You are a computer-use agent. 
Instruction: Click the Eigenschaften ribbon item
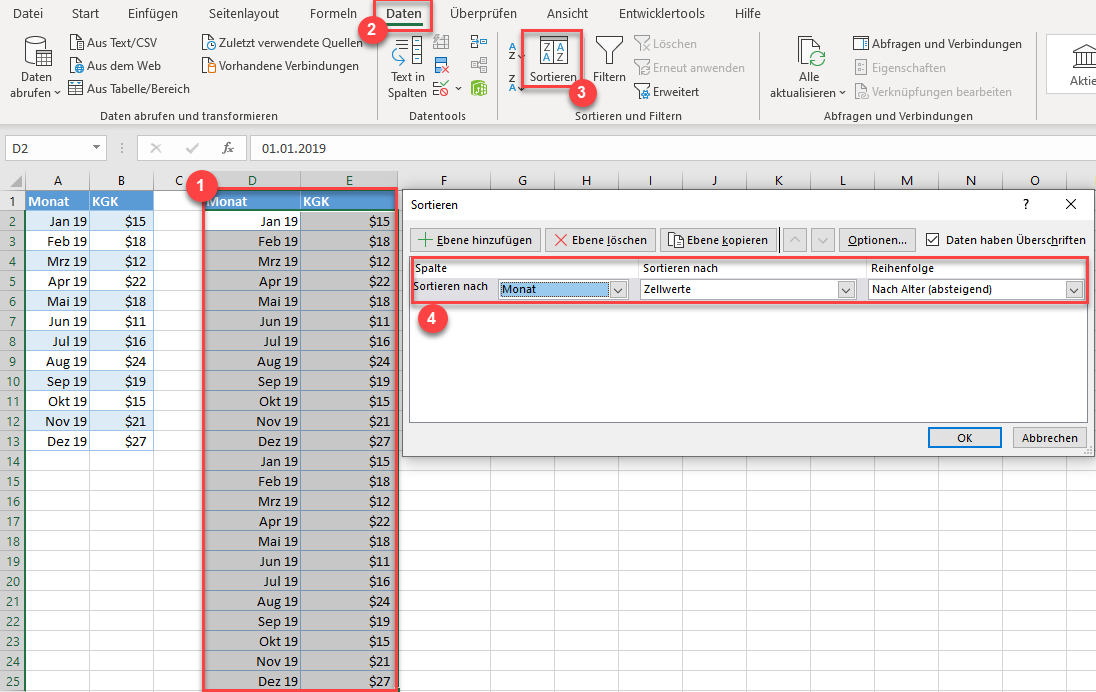[x=900, y=68]
